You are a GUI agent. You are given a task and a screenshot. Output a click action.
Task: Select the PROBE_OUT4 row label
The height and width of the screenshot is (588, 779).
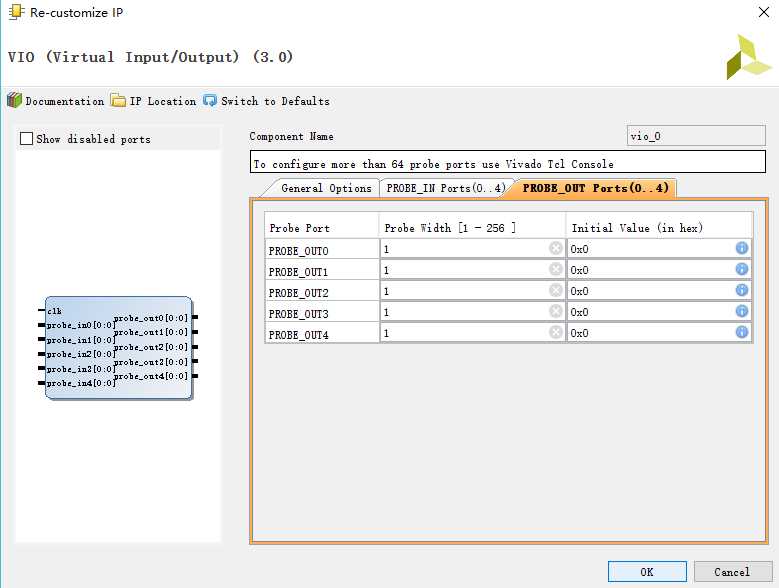pos(299,335)
